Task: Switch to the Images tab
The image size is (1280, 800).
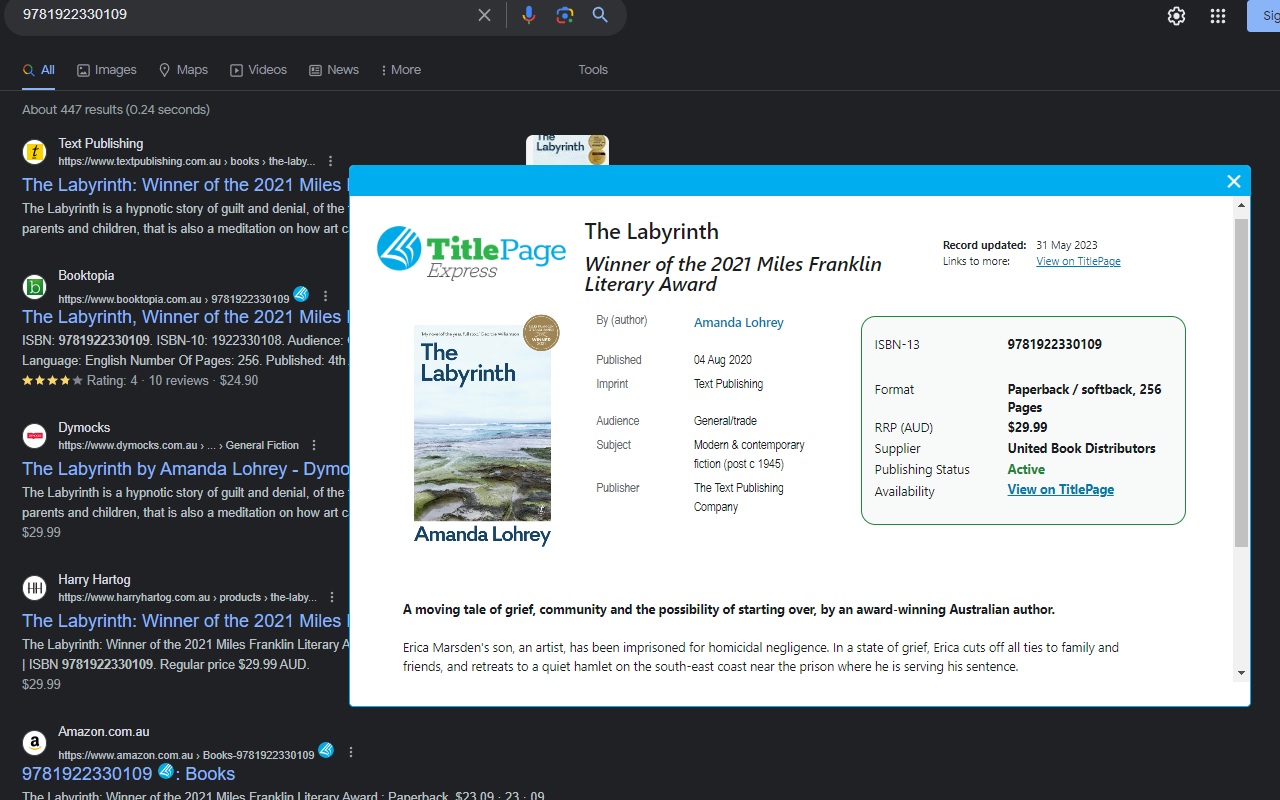Action: coord(107,70)
